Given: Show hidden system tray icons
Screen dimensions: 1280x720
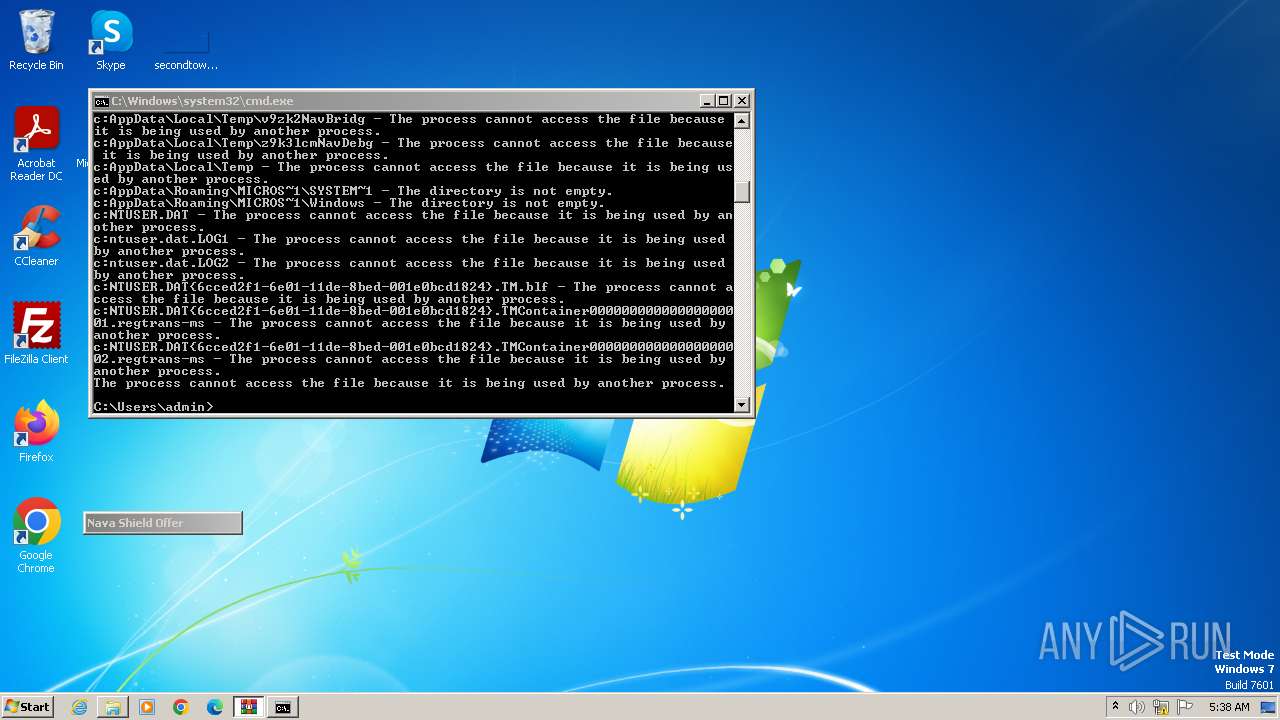Looking at the screenshot, I should coord(1115,707).
